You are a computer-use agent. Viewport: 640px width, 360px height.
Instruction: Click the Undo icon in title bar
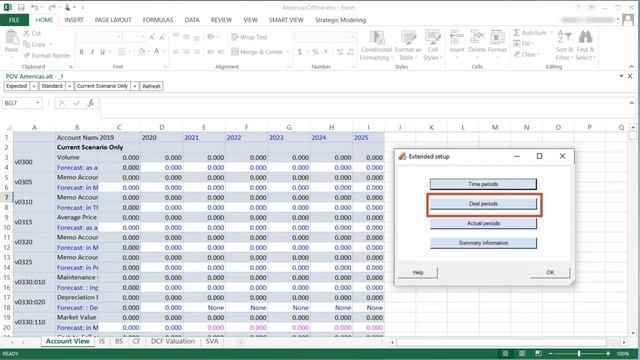35,7
